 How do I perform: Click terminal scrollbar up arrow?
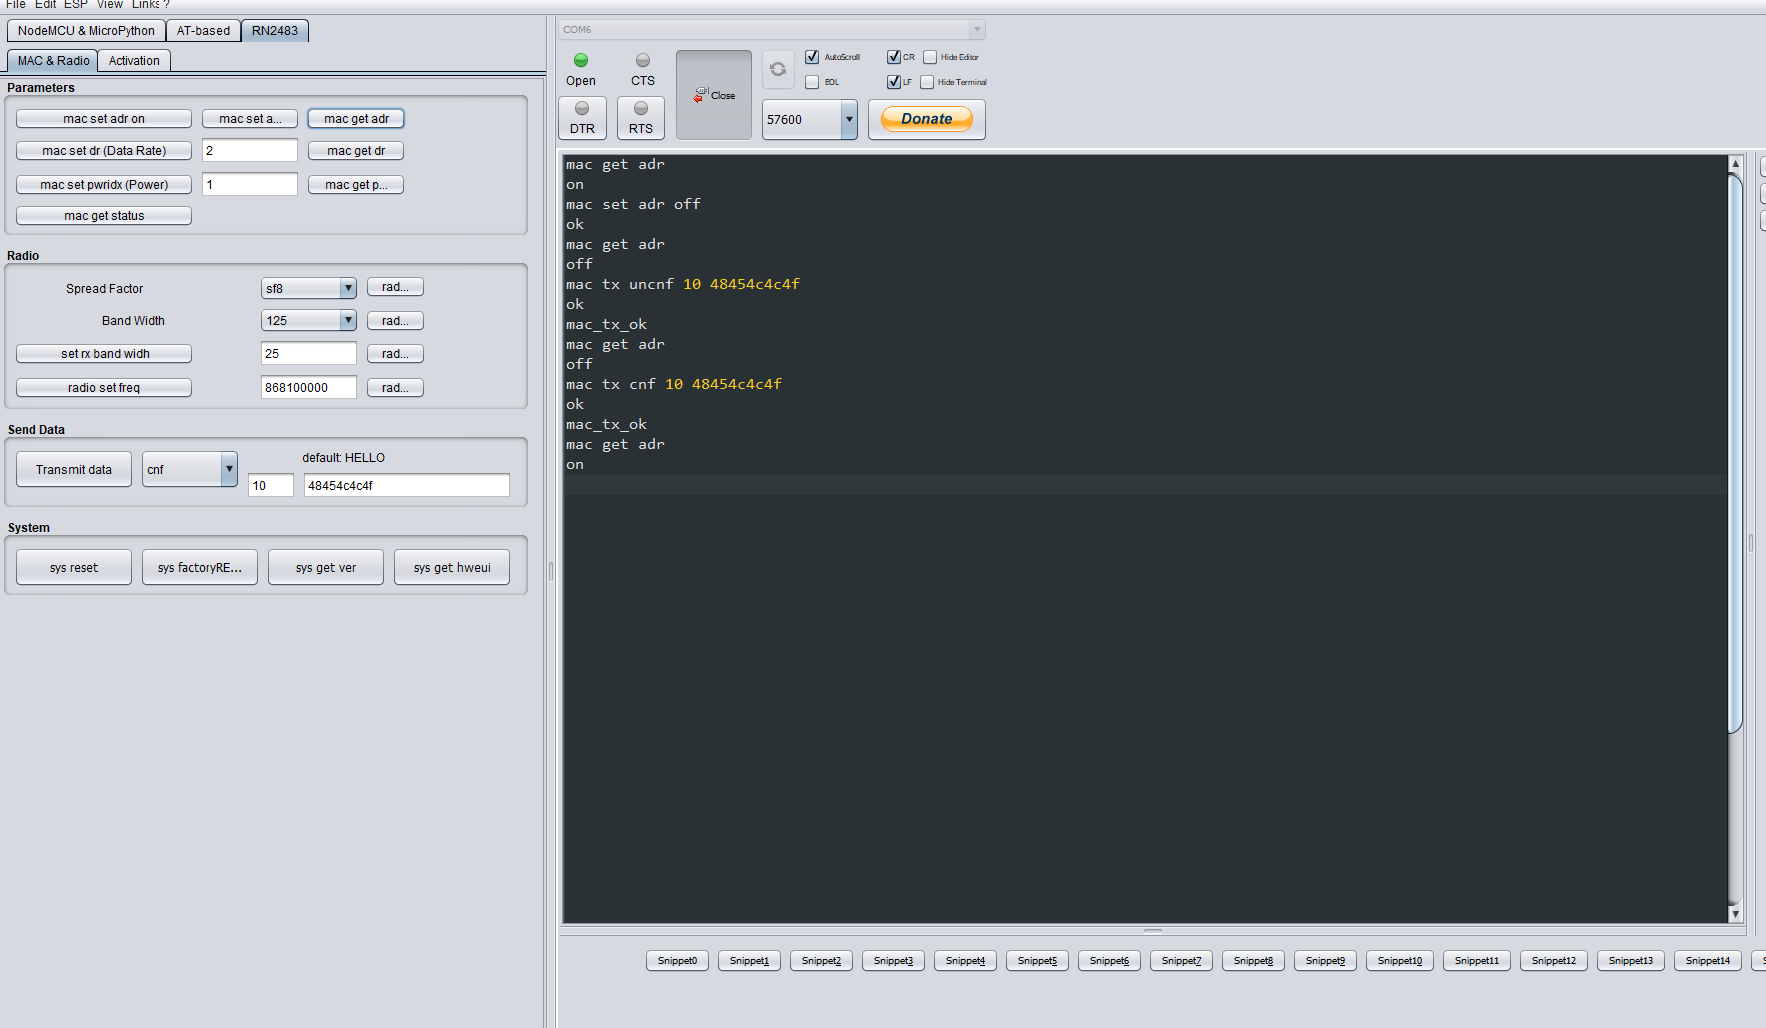(1735, 163)
